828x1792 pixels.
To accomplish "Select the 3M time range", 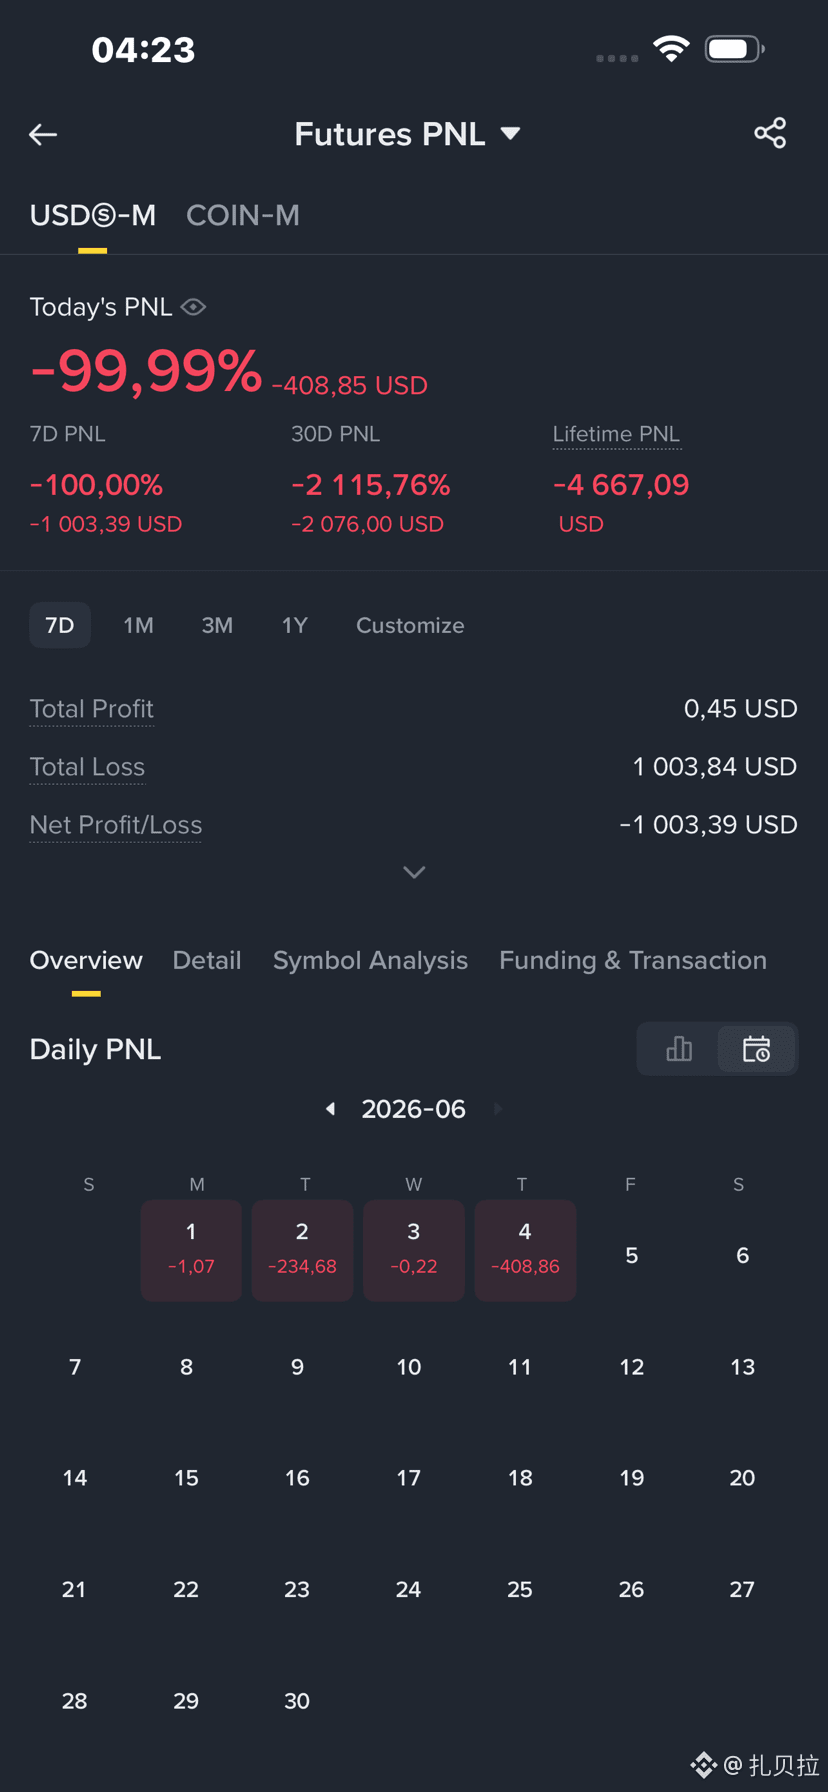I will (x=217, y=625).
